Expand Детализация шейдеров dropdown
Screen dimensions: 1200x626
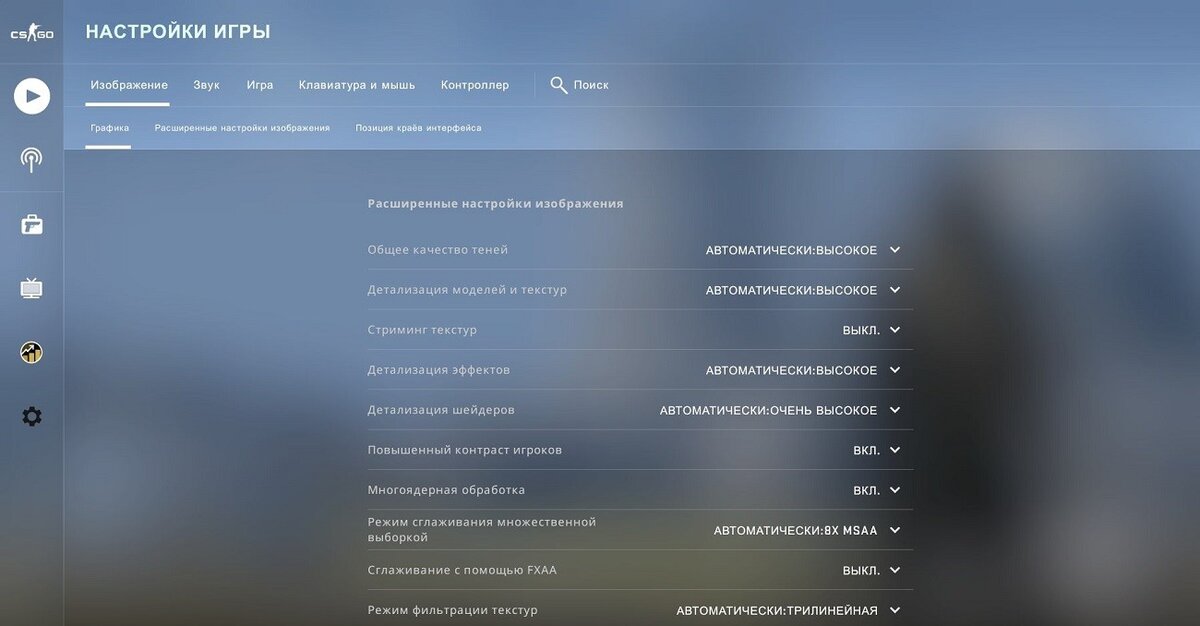[x=780, y=410]
